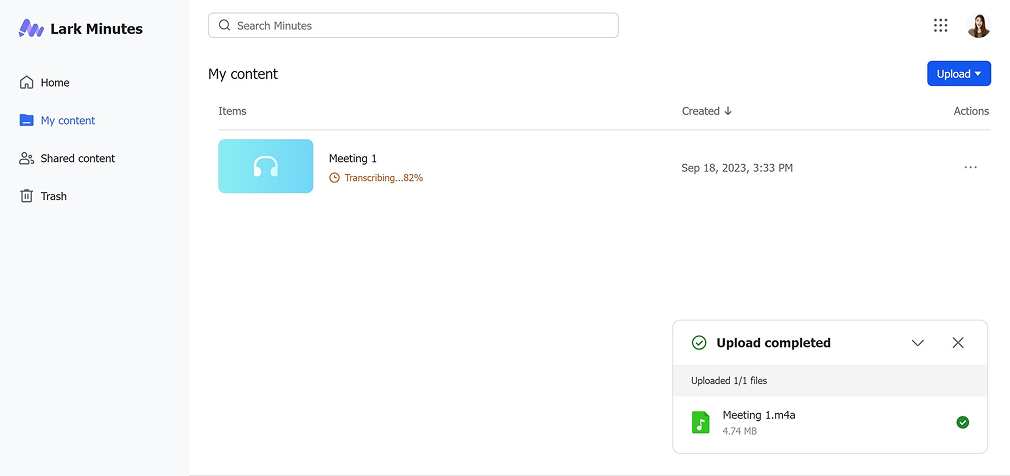Click the Lark Minutes logo icon
Viewport: 1010px width, 476px height.
tap(31, 29)
